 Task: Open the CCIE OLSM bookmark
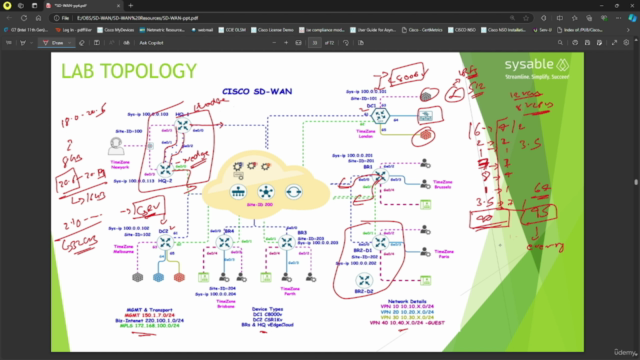[x=232, y=30]
